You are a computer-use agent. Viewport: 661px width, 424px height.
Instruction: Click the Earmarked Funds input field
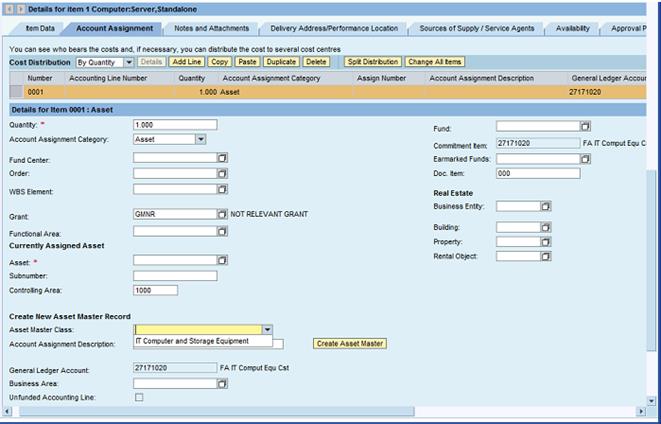(x=538, y=159)
